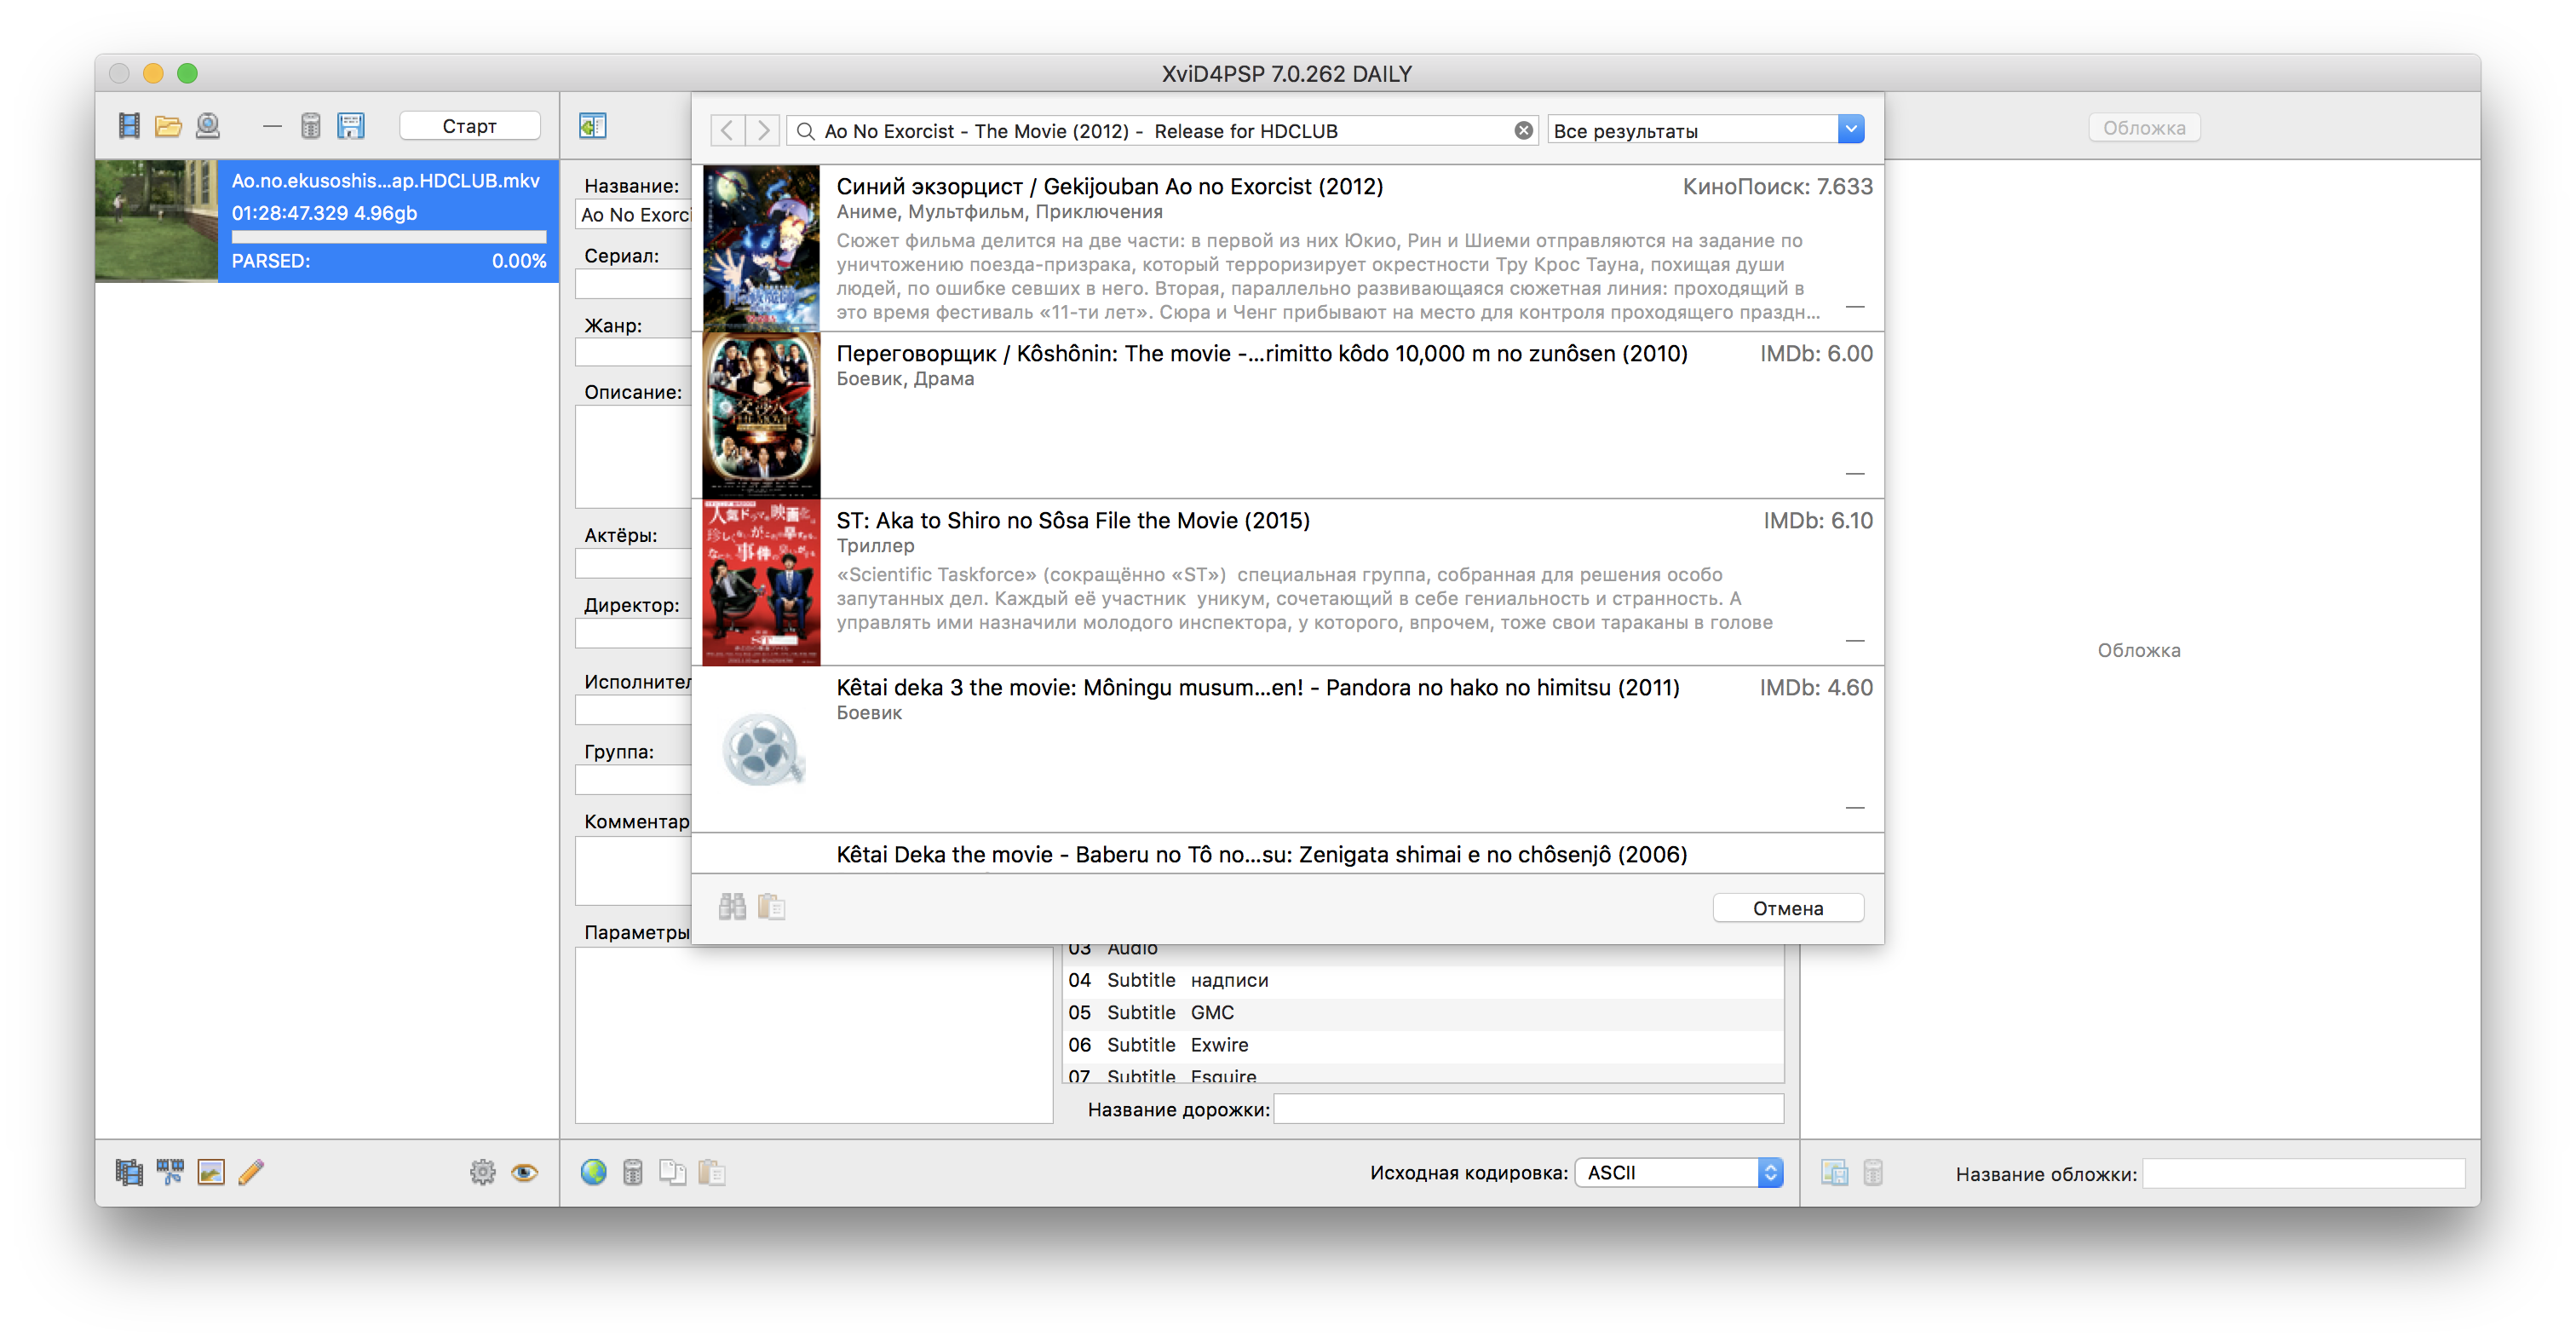Click the webcam capture icon
Image resolution: width=2576 pixels, height=1343 pixels.
pos(208,126)
